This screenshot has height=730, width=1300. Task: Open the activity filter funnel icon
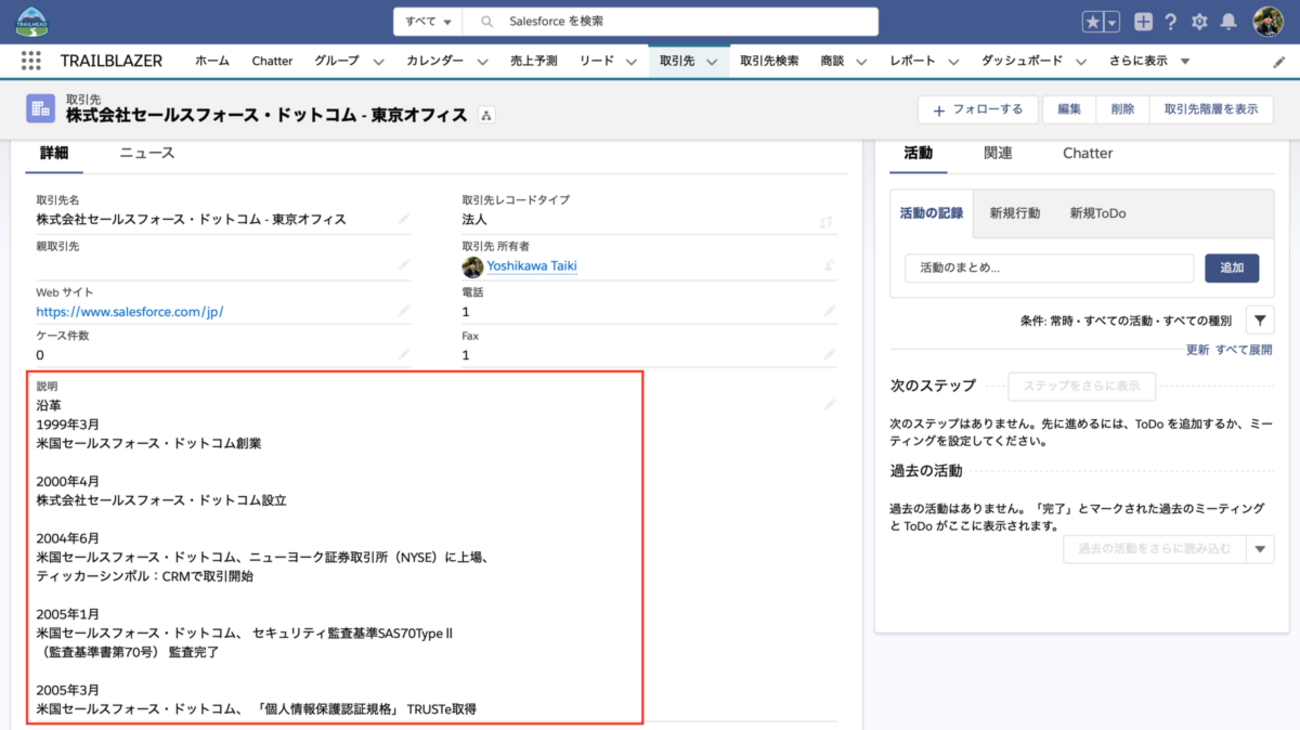pyautogui.click(x=1260, y=320)
